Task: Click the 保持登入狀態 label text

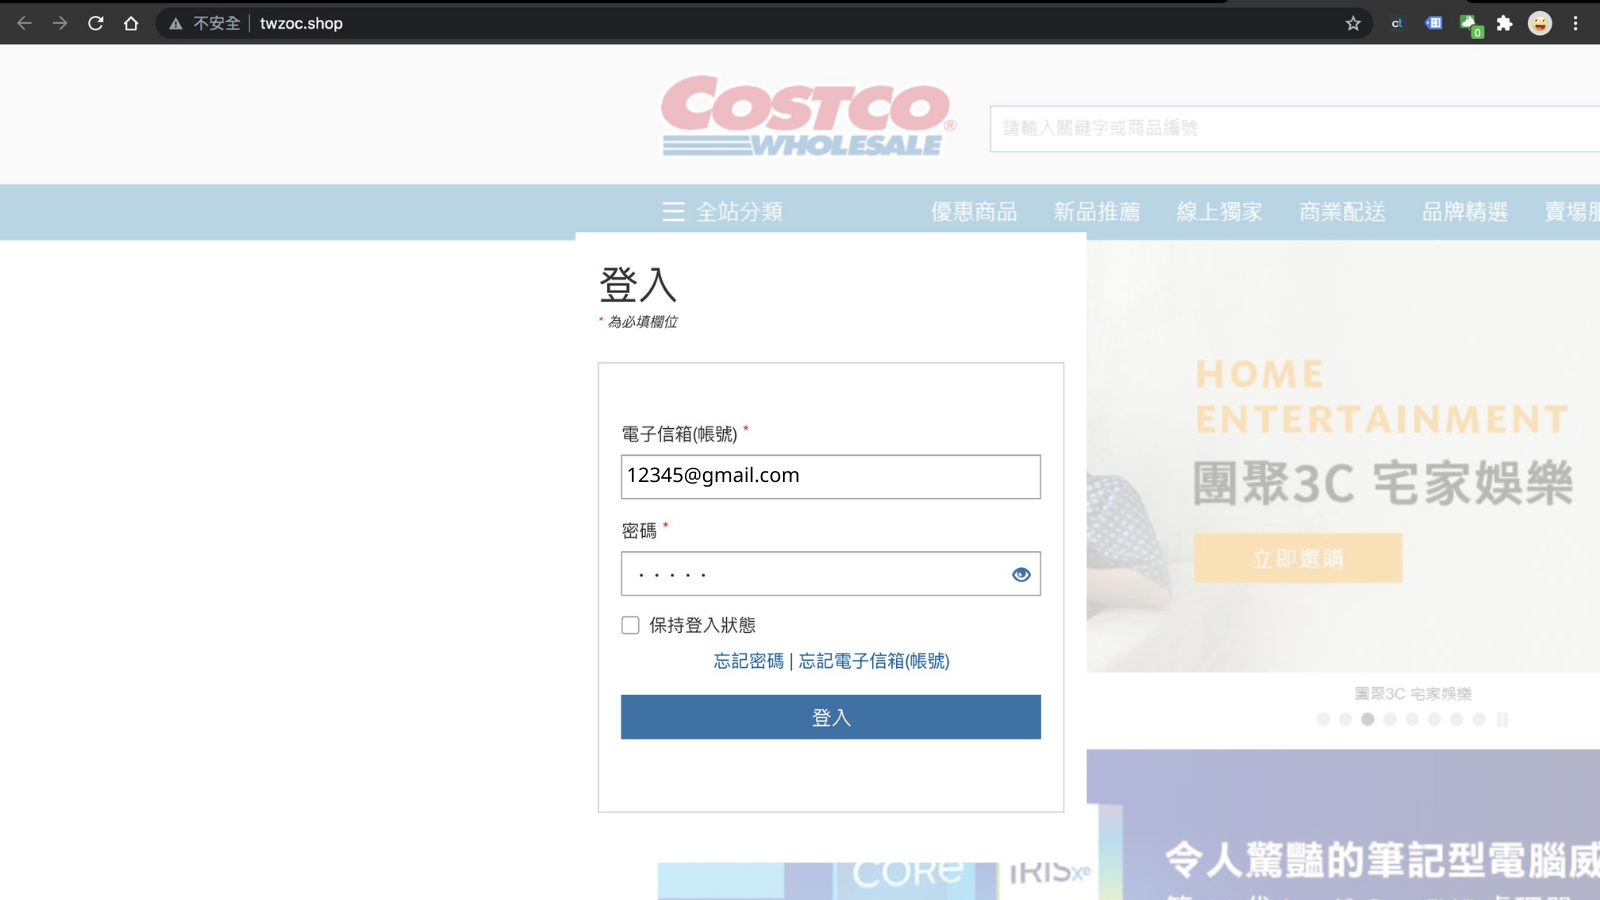Action: coord(702,625)
